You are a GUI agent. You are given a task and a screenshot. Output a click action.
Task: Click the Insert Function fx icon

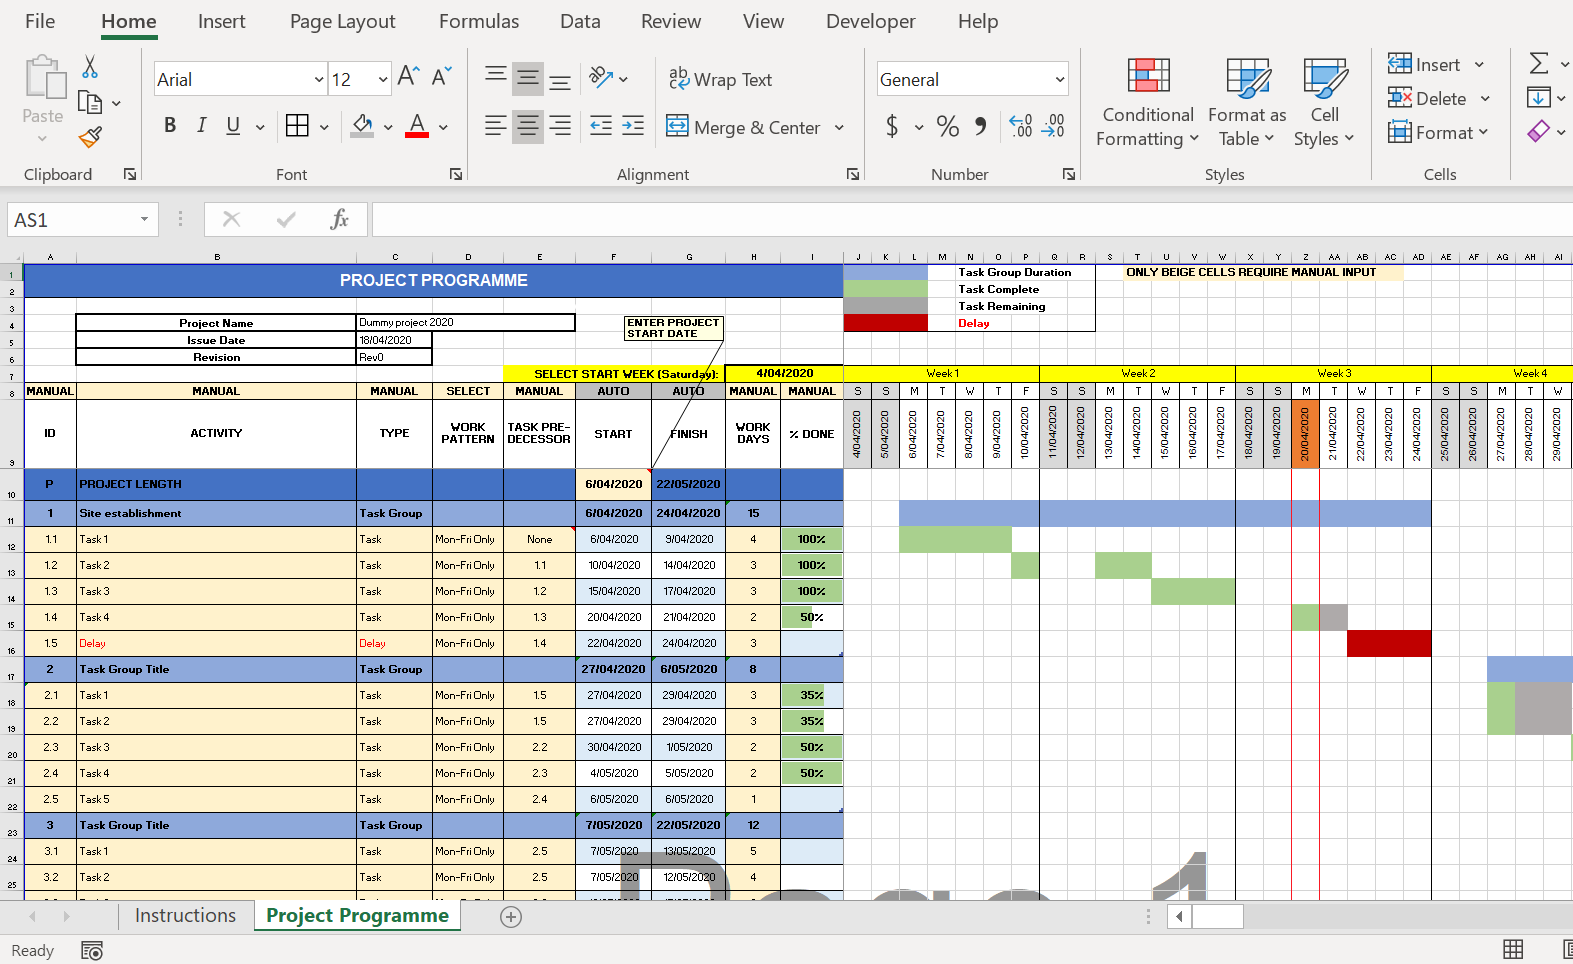339,219
